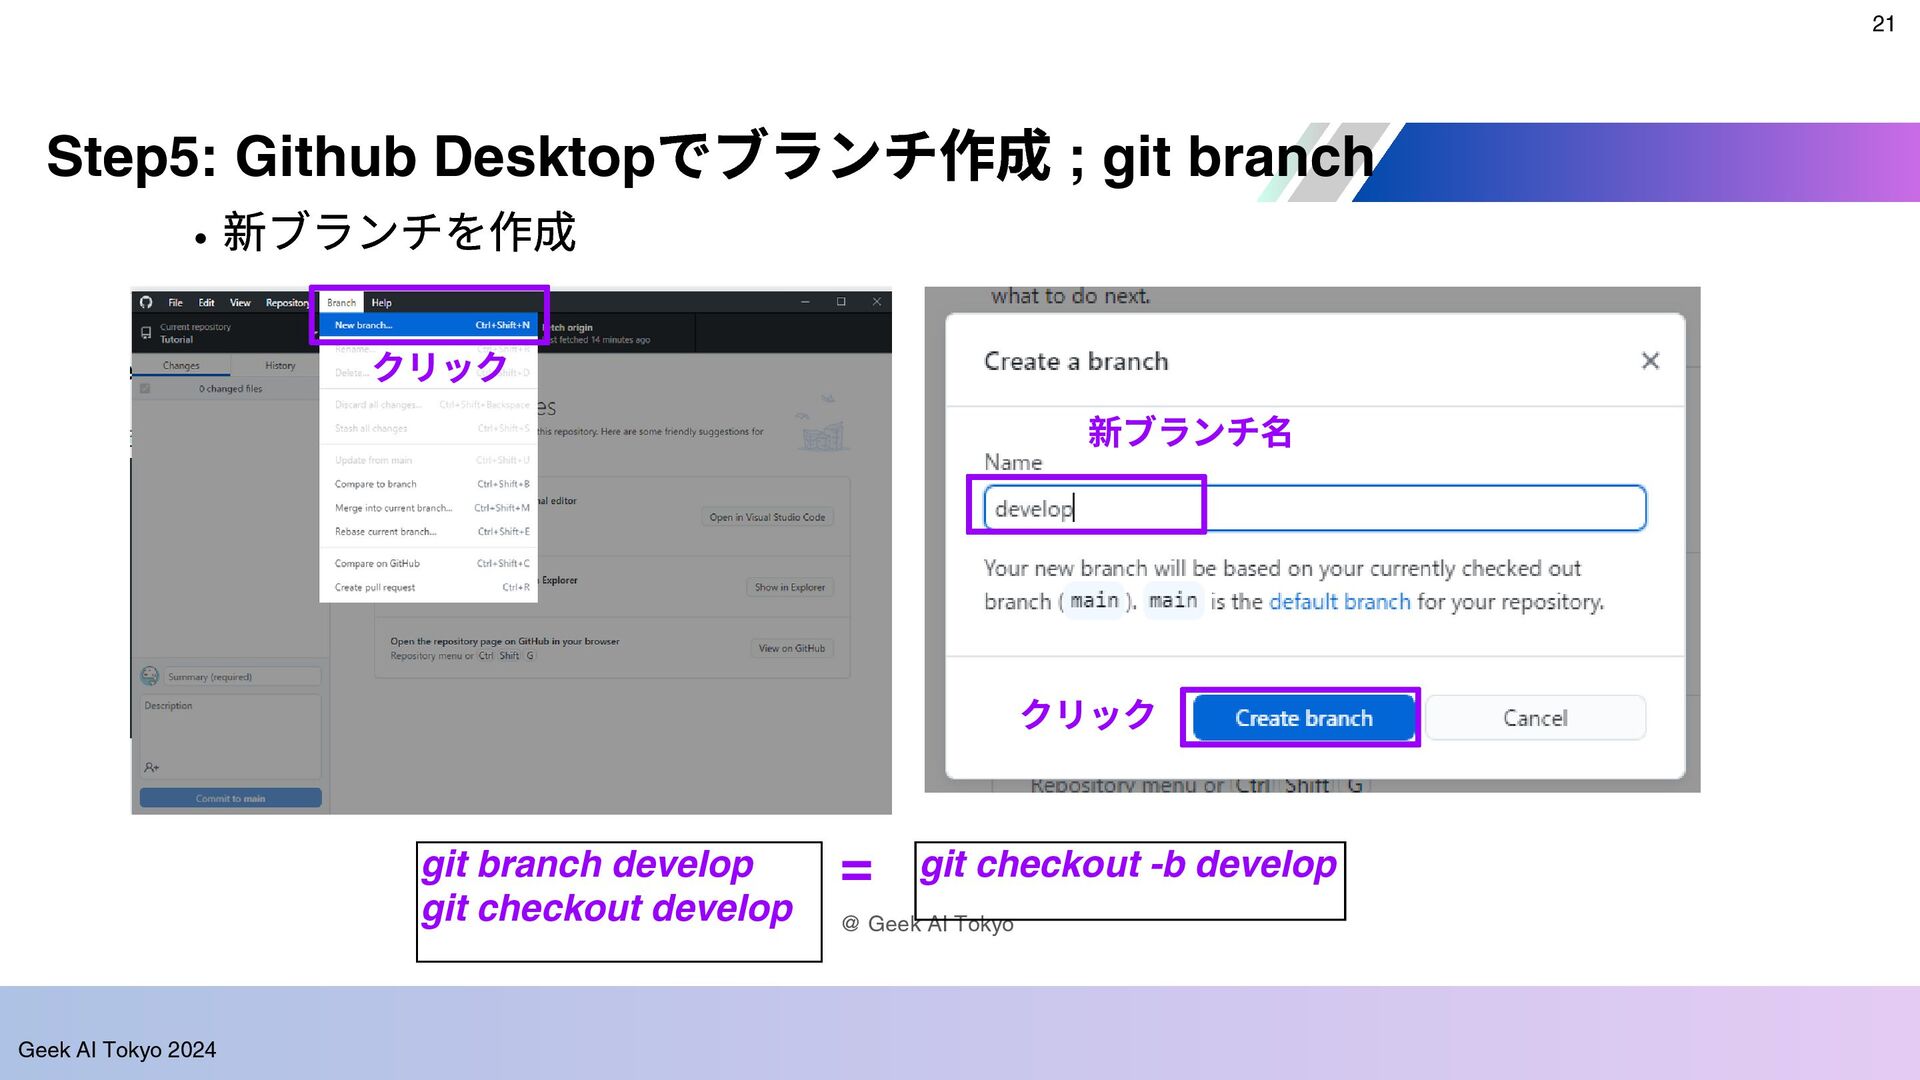1920x1080 pixels.
Task: Click the add co-authors icon in Description box
Action: (152, 767)
